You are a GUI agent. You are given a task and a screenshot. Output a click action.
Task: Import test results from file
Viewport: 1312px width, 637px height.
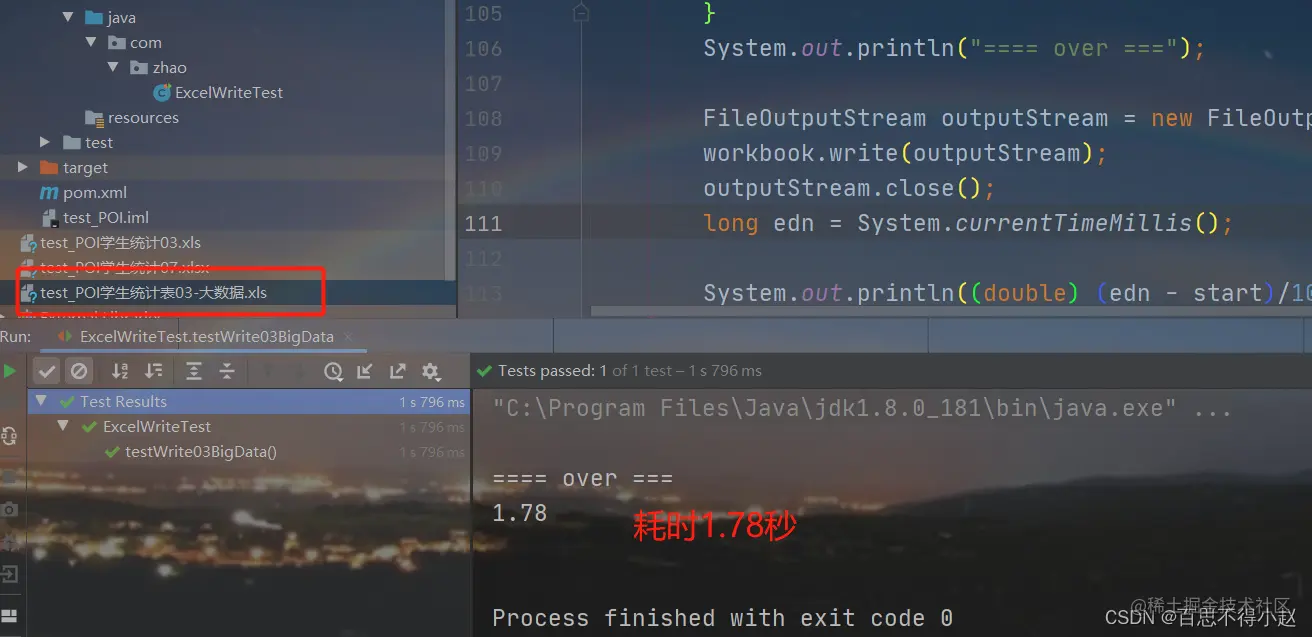point(365,371)
